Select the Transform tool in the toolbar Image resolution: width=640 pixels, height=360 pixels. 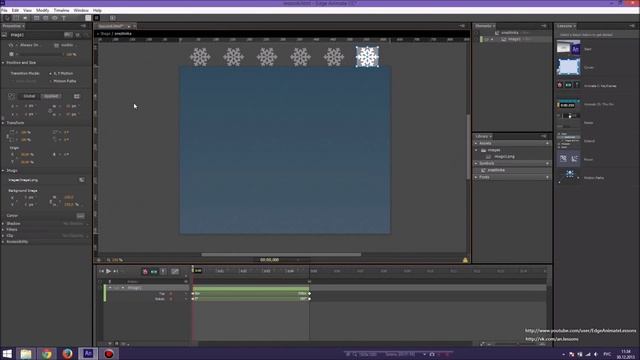pyautogui.click(x=16, y=18)
